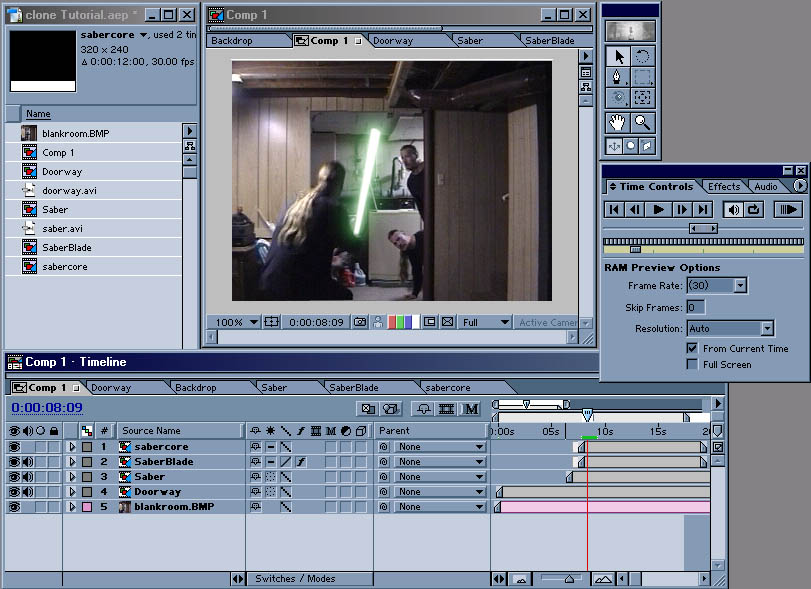
Task: Enable the Full Screen checkbox
Action: coord(692,364)
